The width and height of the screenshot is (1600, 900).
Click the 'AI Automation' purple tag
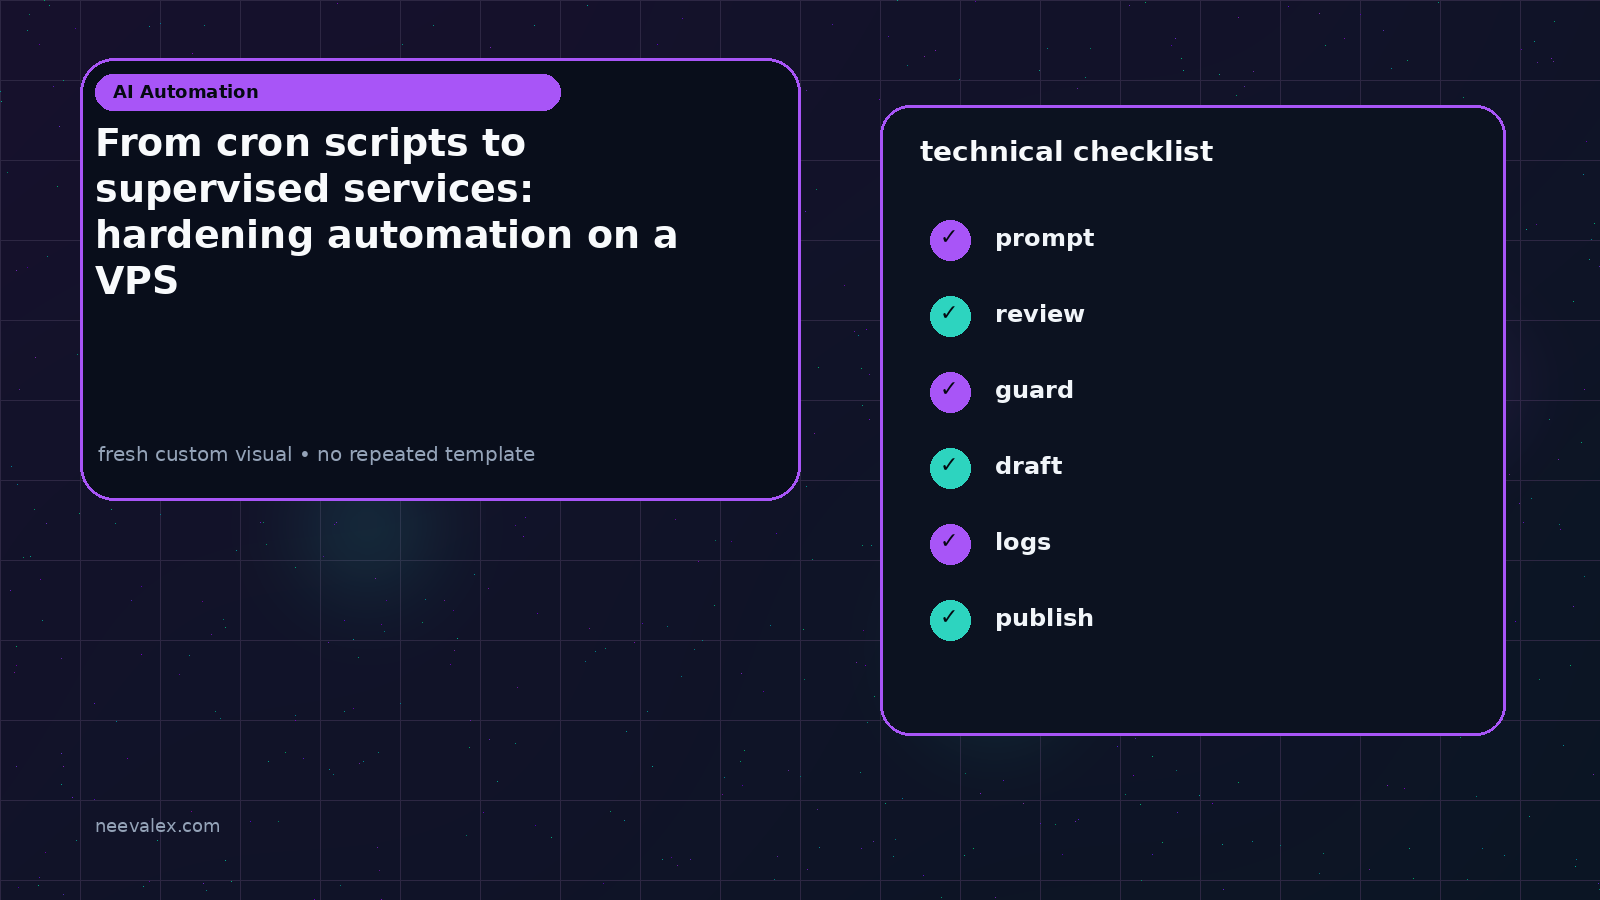pos(328,92)
